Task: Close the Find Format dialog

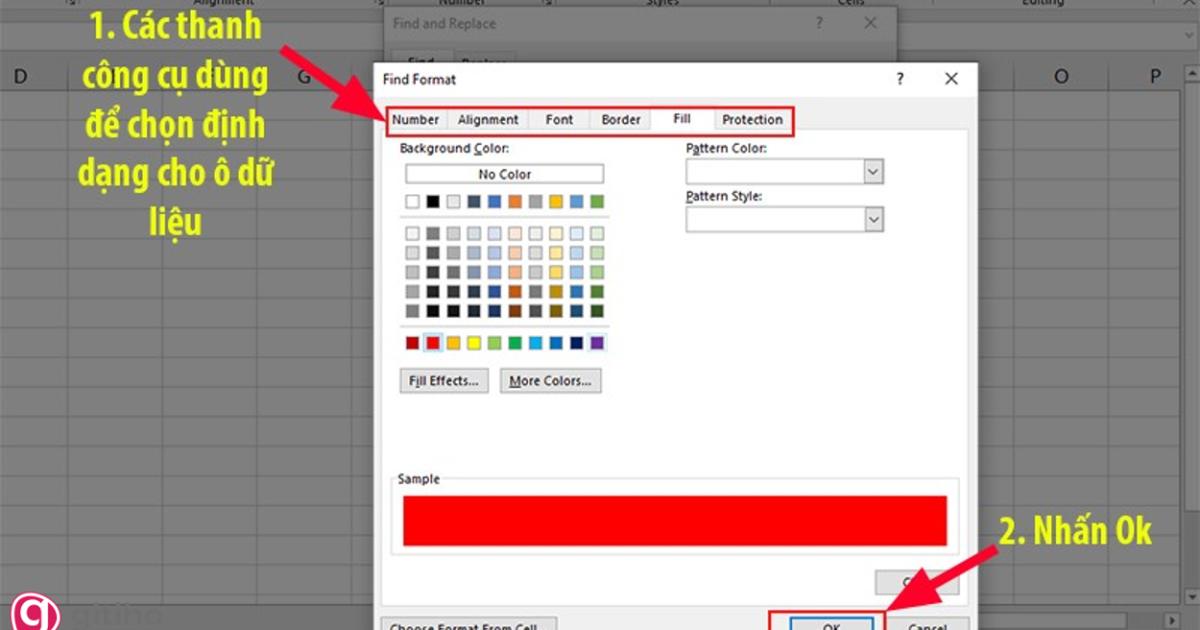Action: pyautogui.click(x=951, y=79)
